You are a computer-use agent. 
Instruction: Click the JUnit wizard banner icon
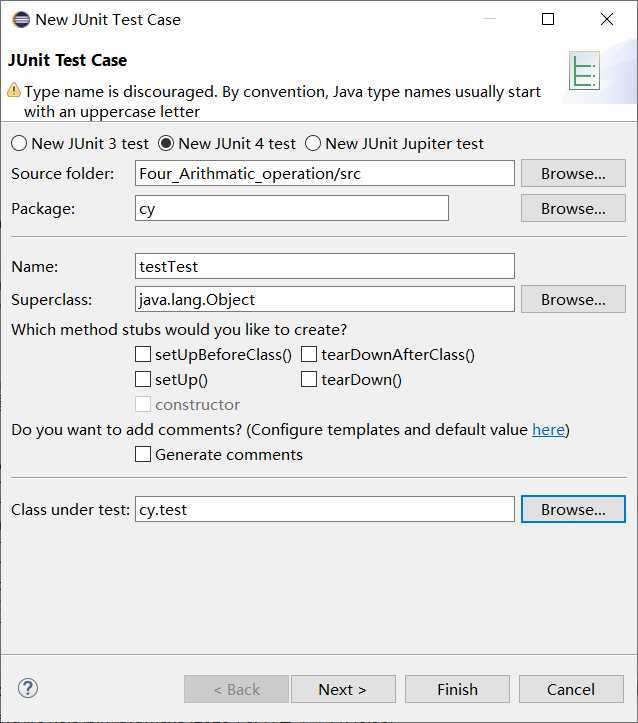pos(583,71)
